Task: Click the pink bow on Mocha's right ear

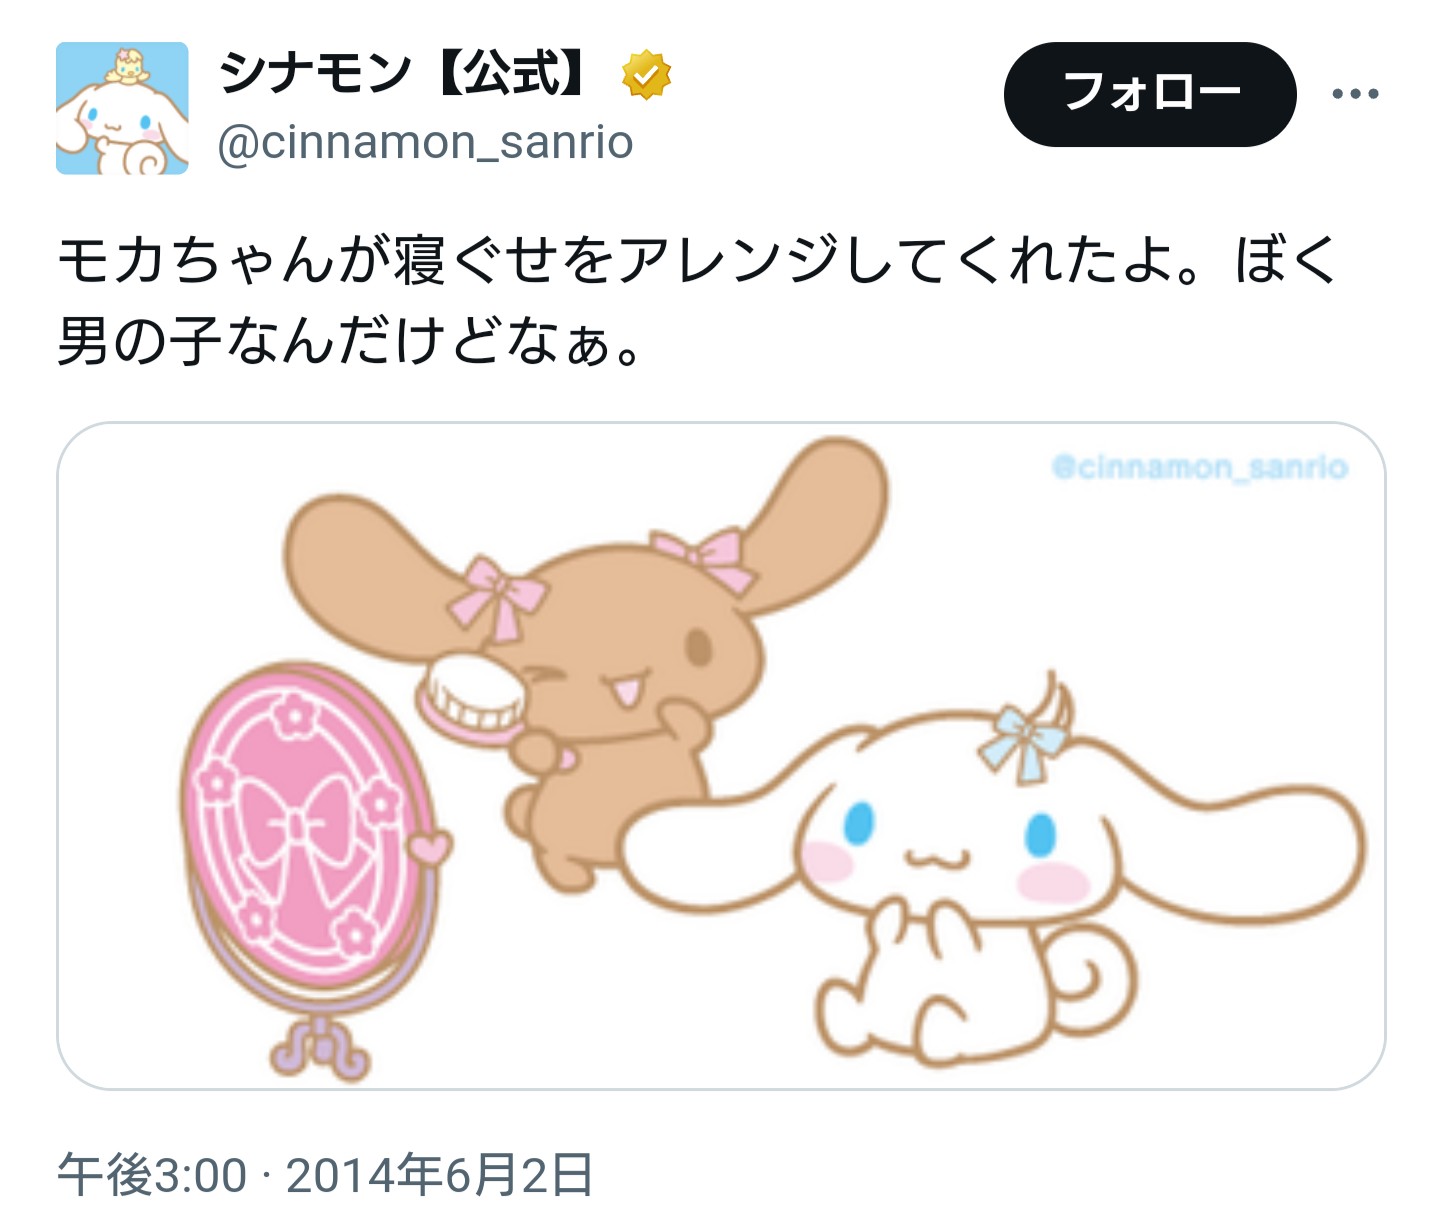Action: (x=706, y=560)
